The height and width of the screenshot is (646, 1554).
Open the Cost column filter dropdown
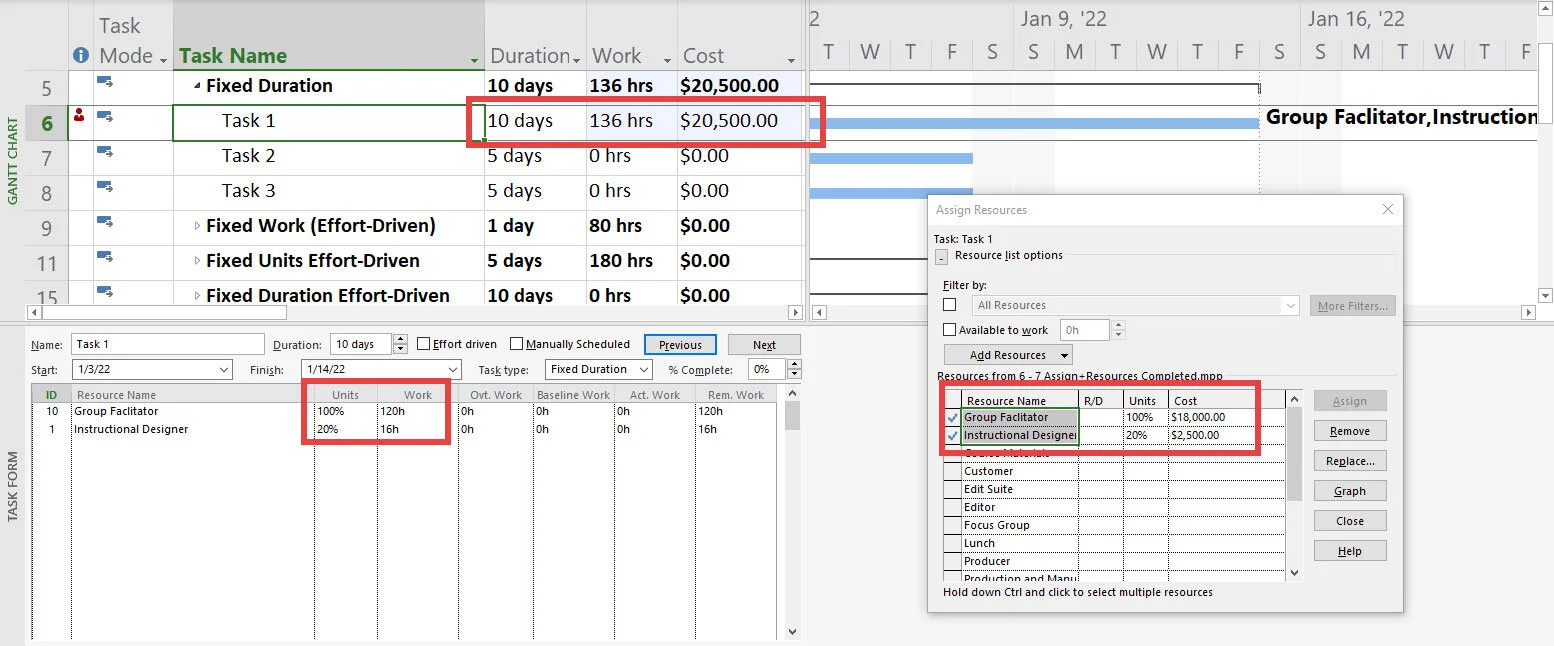[x=792, y=61]
